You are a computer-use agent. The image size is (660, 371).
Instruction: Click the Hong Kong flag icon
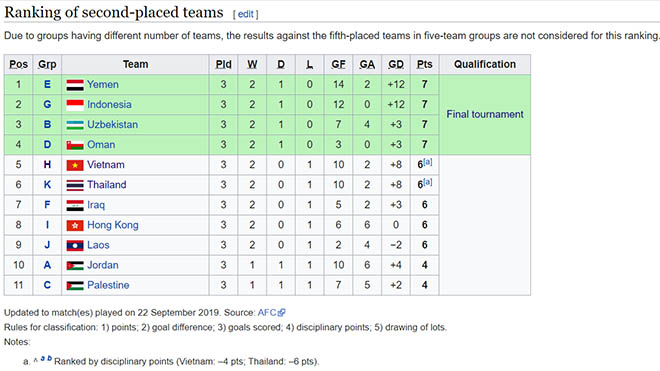(x=75, y=225)
